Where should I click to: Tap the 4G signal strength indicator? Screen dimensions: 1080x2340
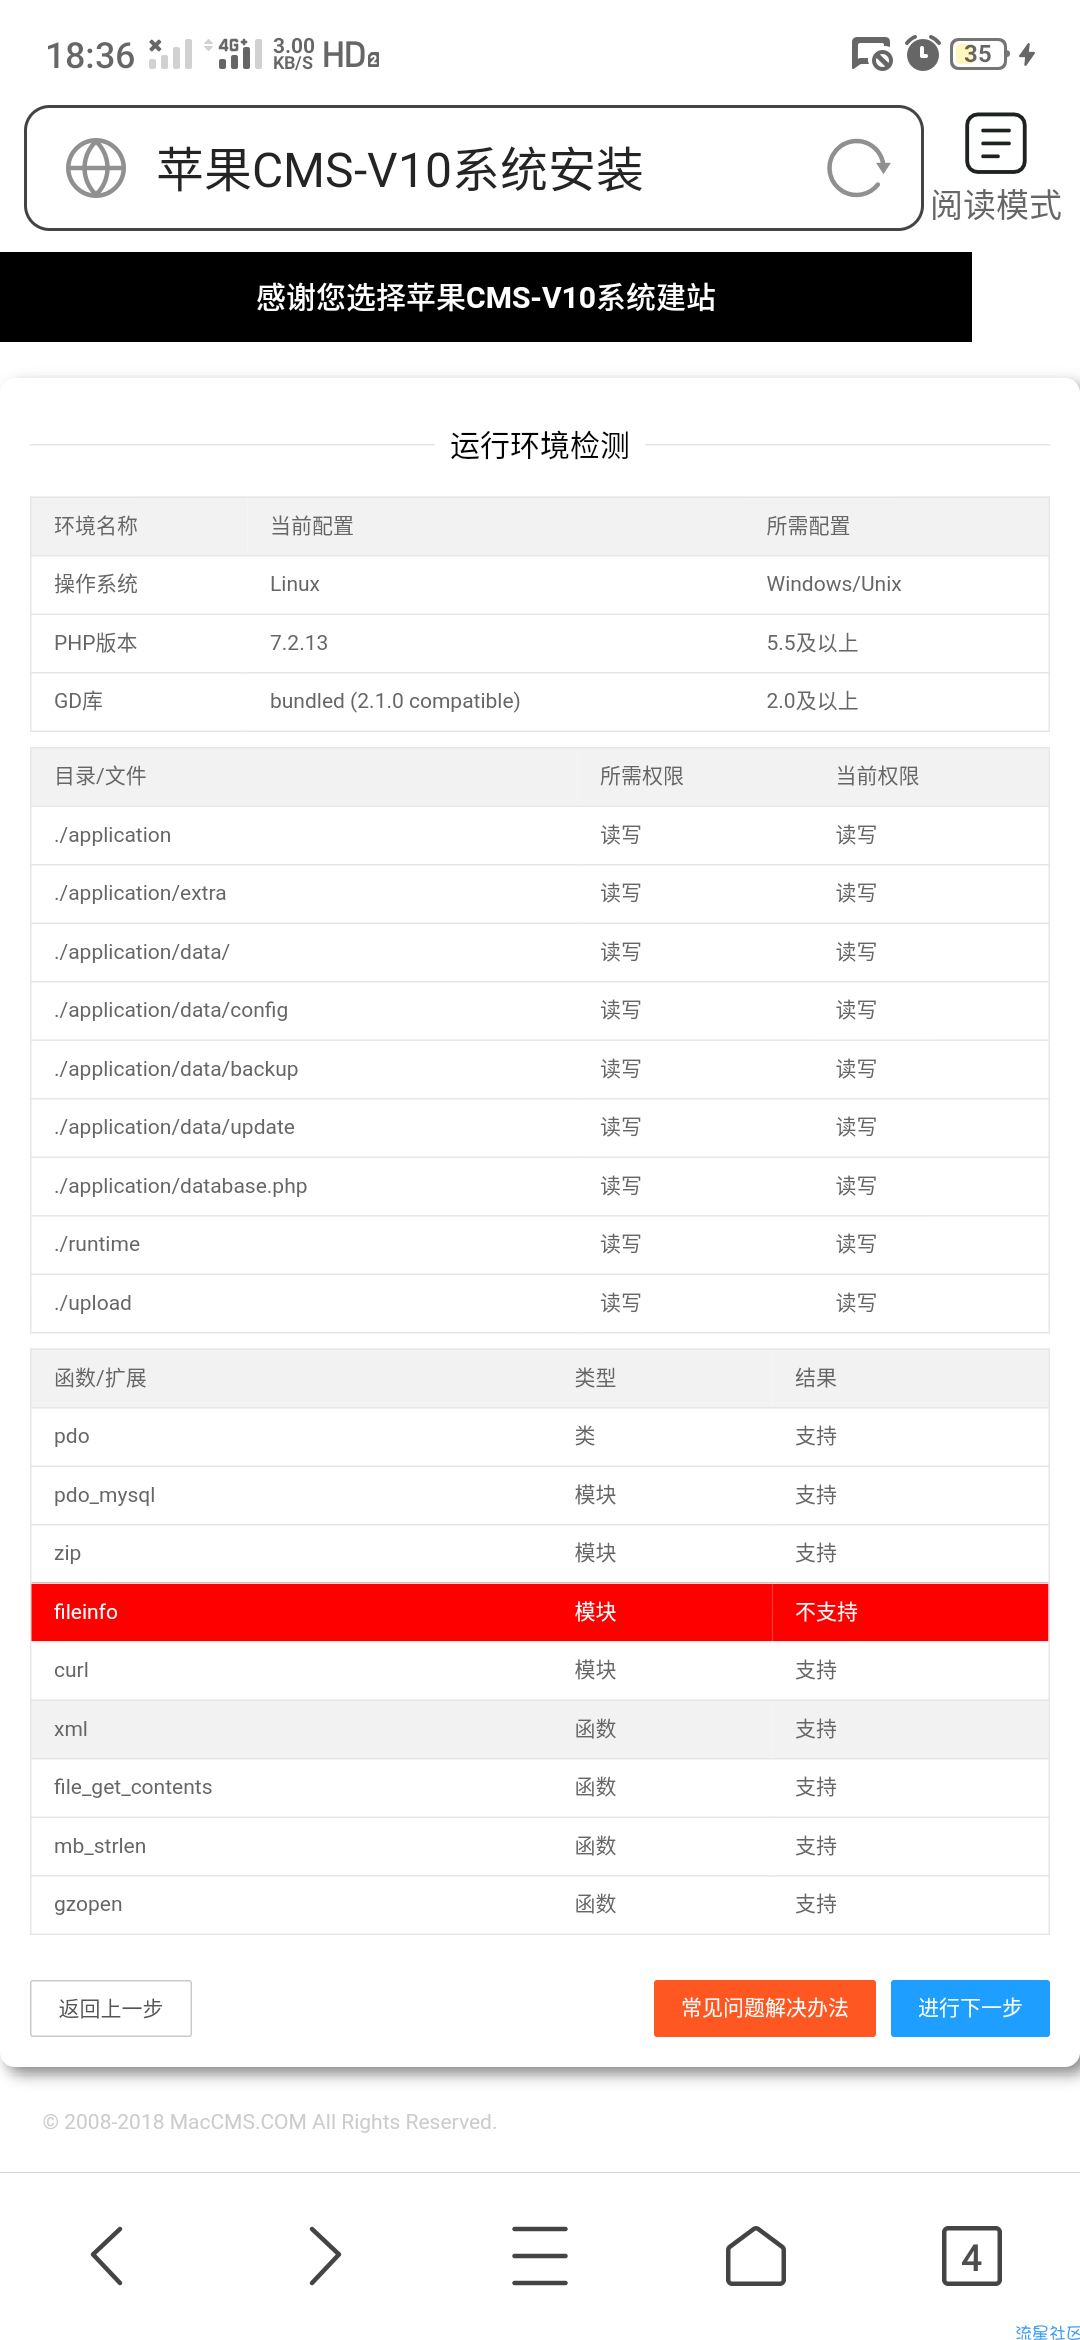click(238, 53)
